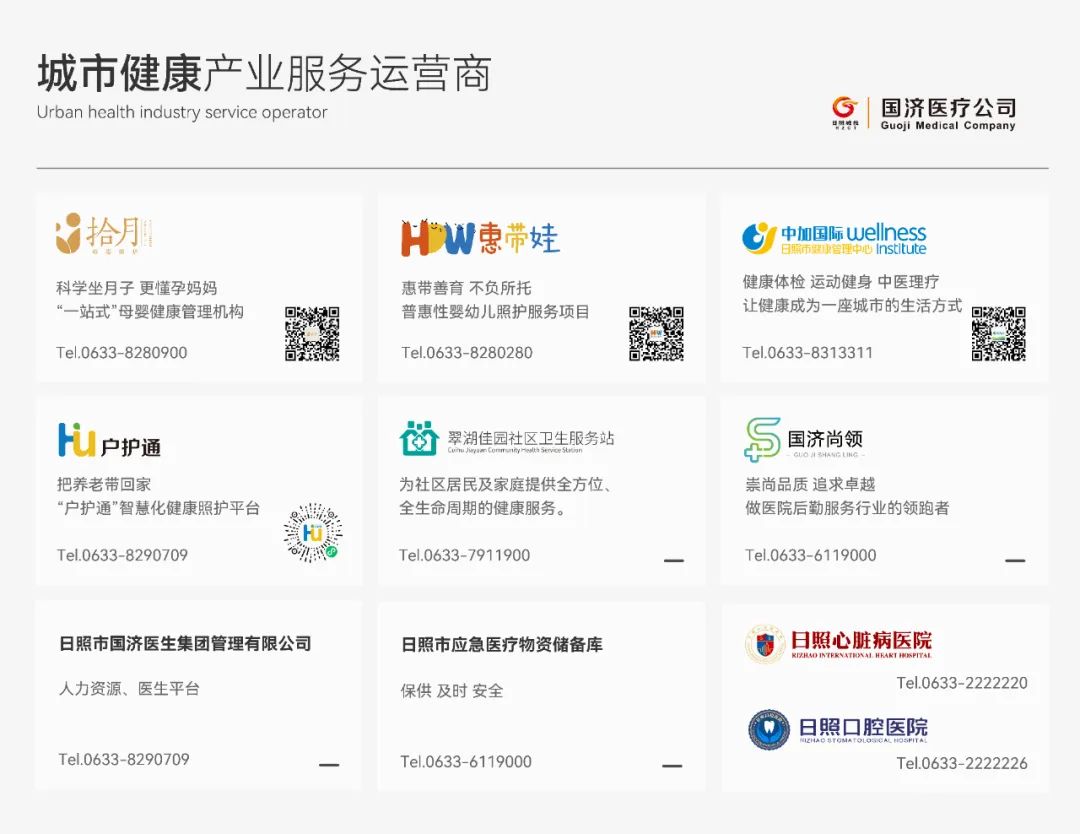Click the “户护通”智慧化健康照护平台 line
Image resolution: width=1080 pixels, height=834 pixels.
pyautogui.click(x=158, y=508)
